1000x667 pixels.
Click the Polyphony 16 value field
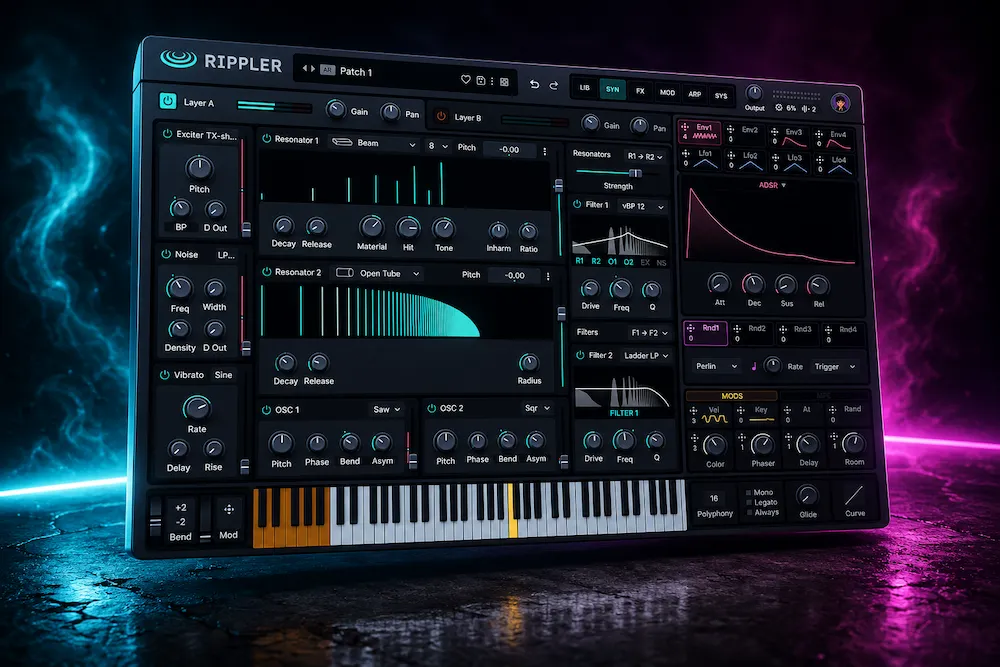pos(714,499)
